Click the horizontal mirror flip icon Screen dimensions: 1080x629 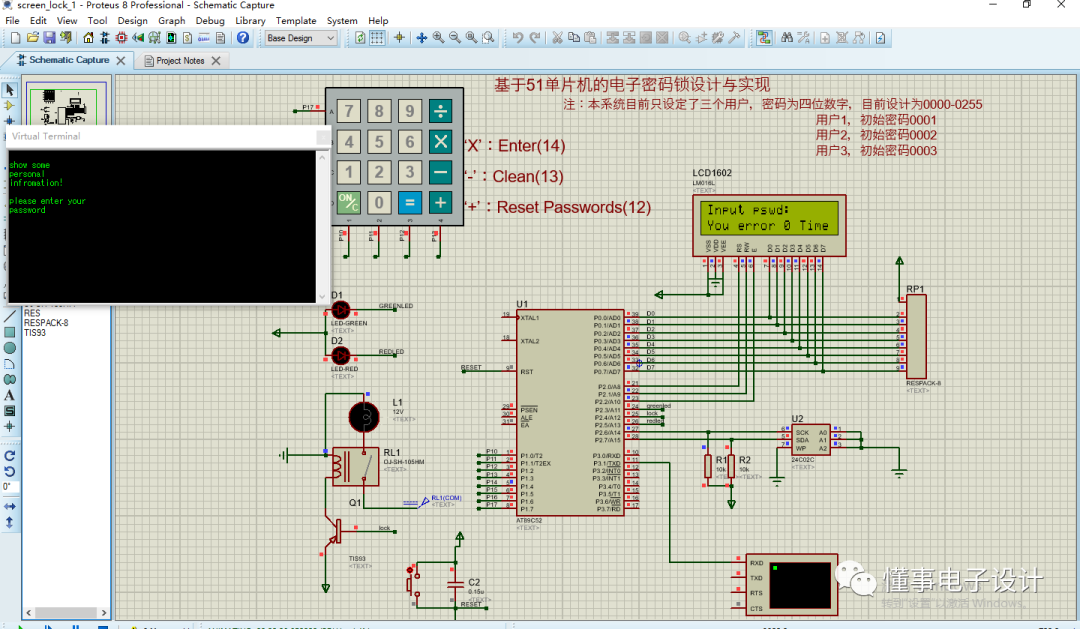(x=9, y=506)
